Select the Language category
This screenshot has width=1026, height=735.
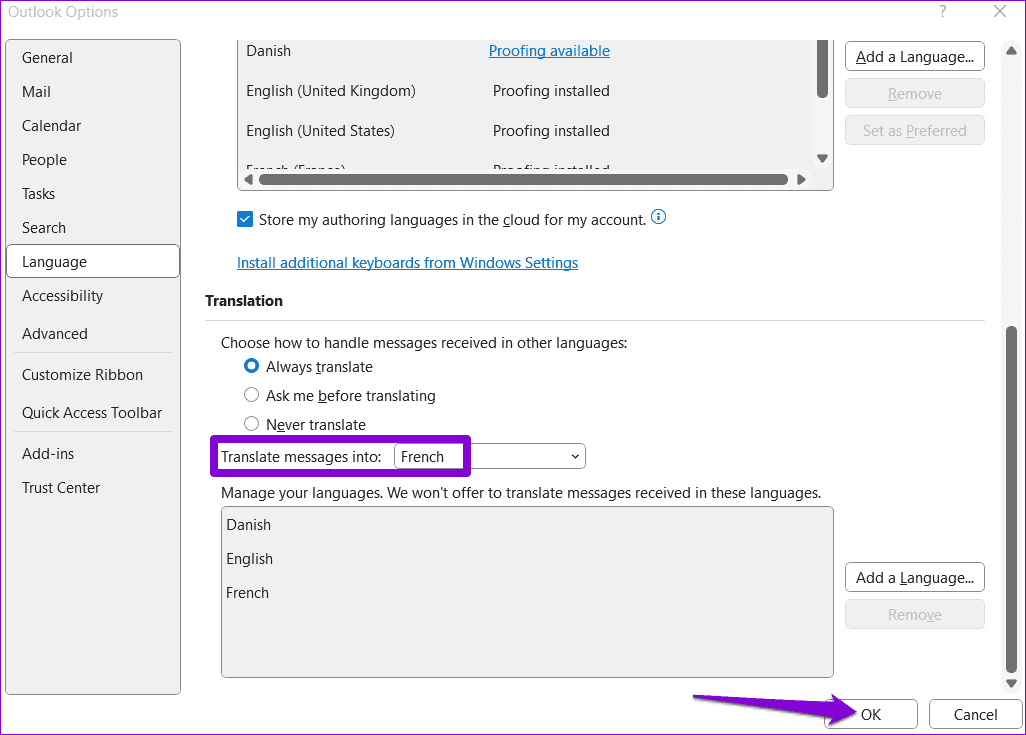93,261
